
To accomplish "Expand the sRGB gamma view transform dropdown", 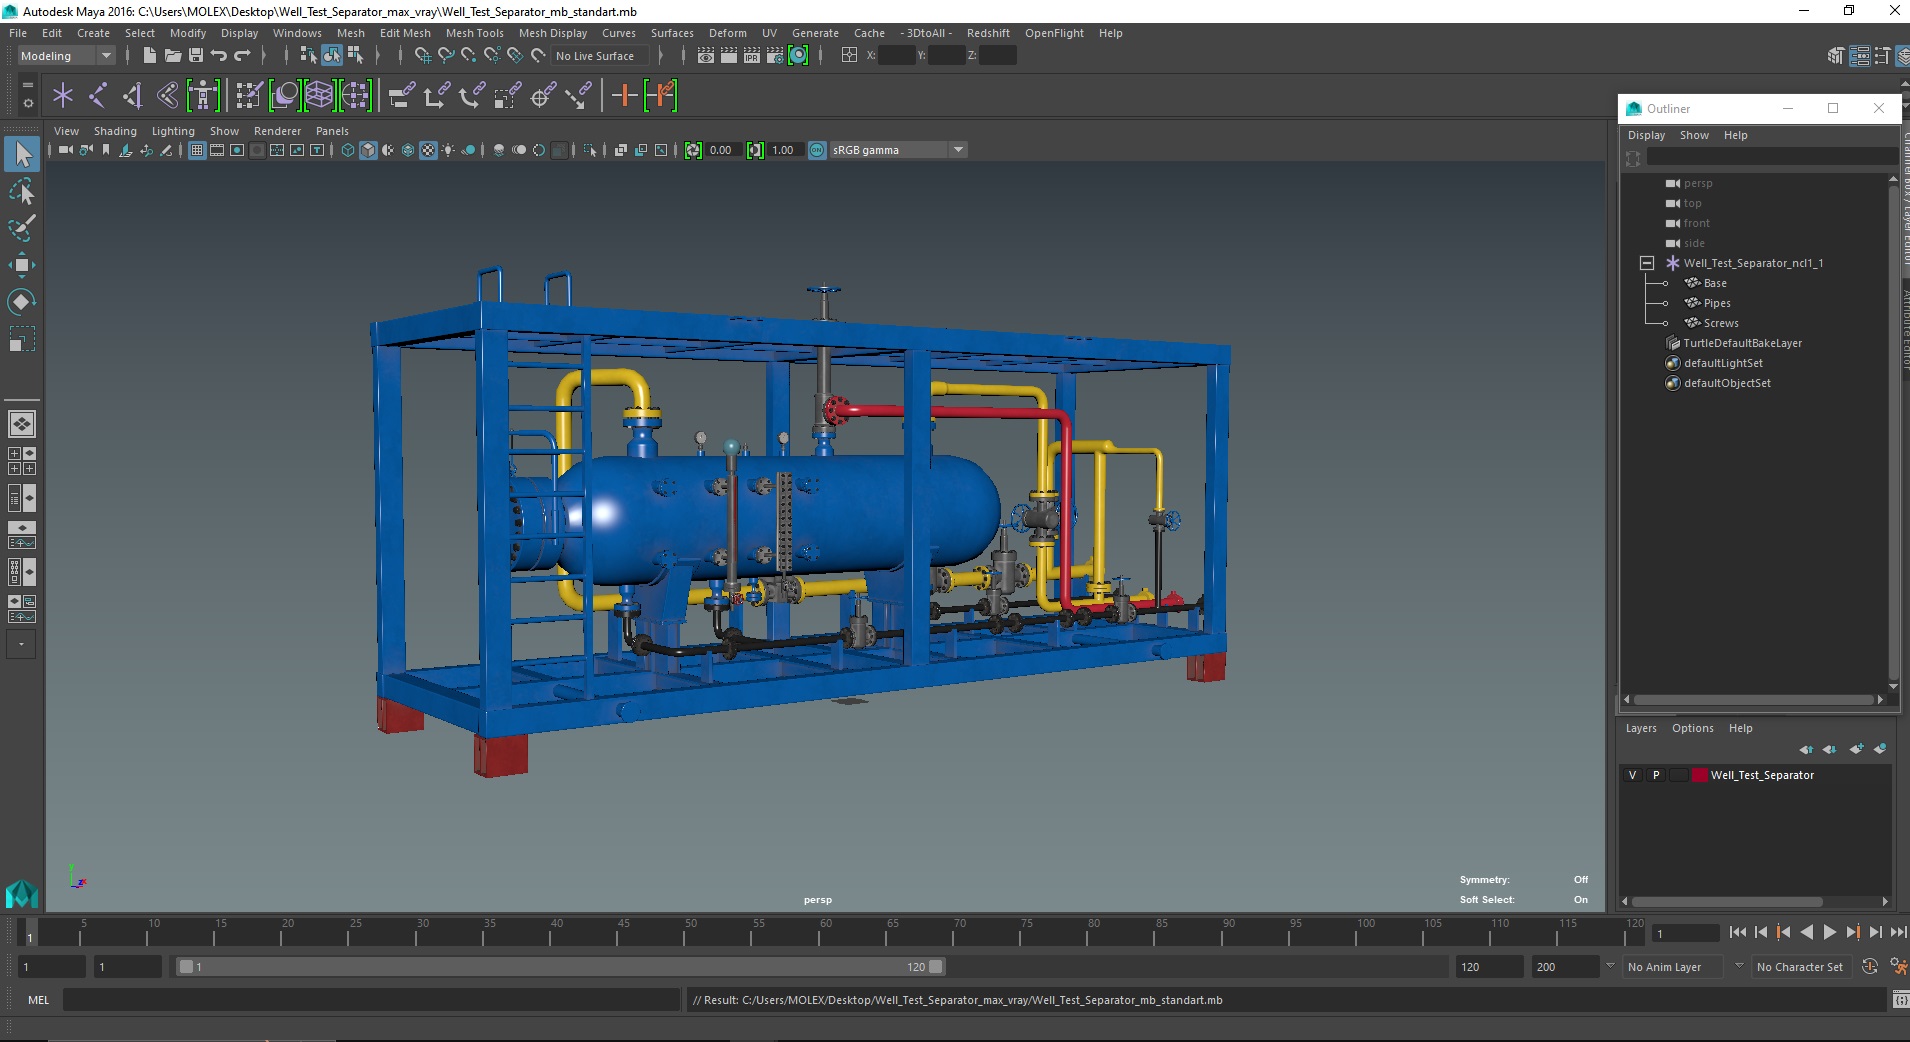I will pos(958,150).
